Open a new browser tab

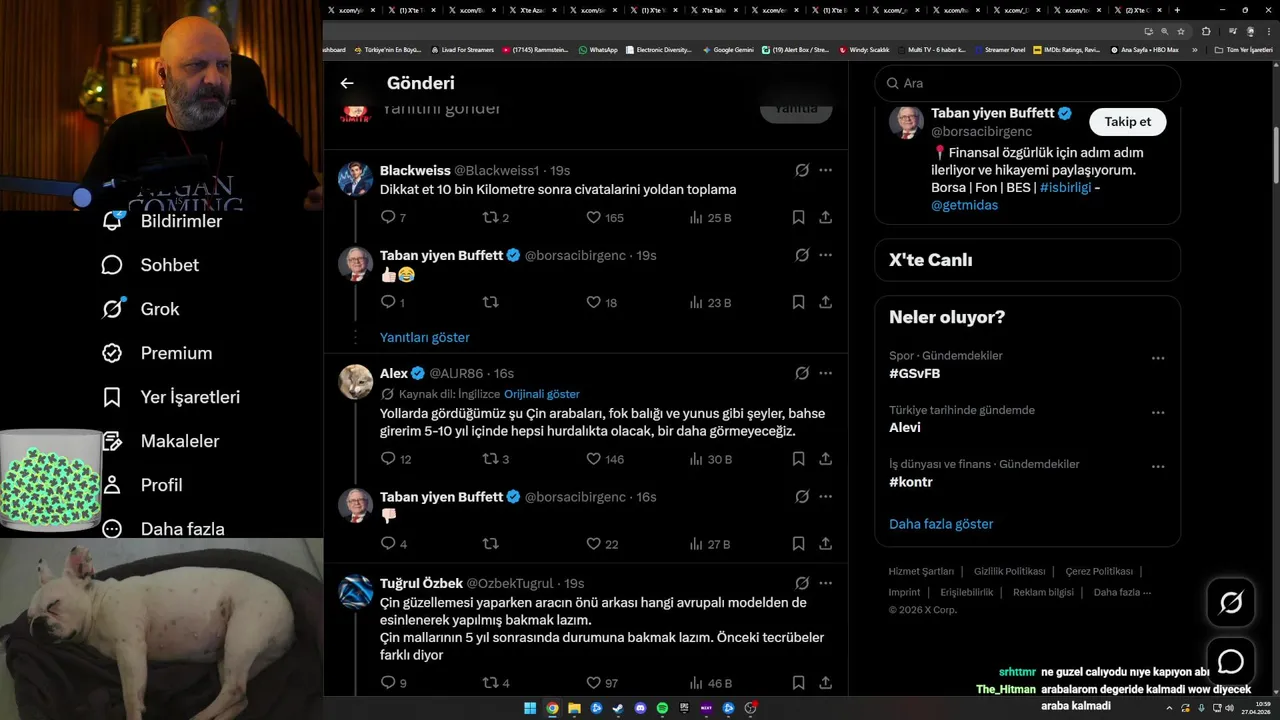pos(1177,10)
